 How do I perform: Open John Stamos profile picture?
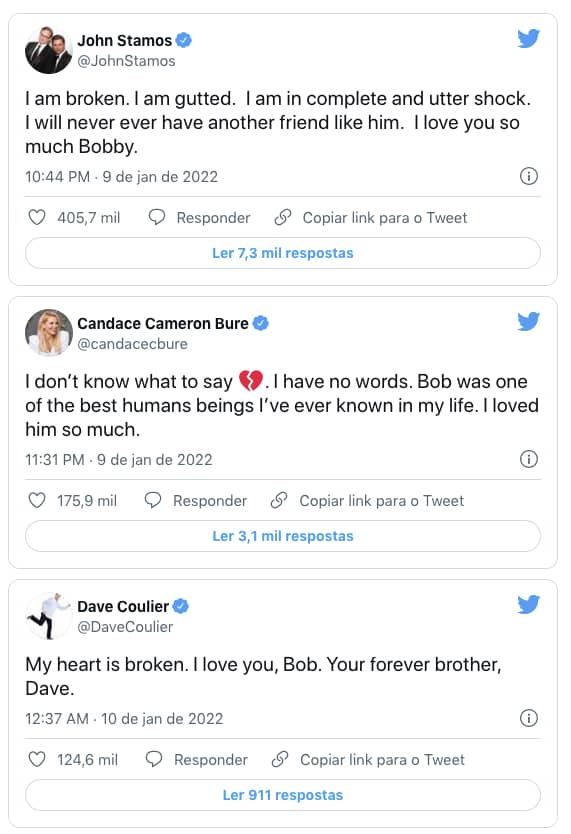(48, 50)
